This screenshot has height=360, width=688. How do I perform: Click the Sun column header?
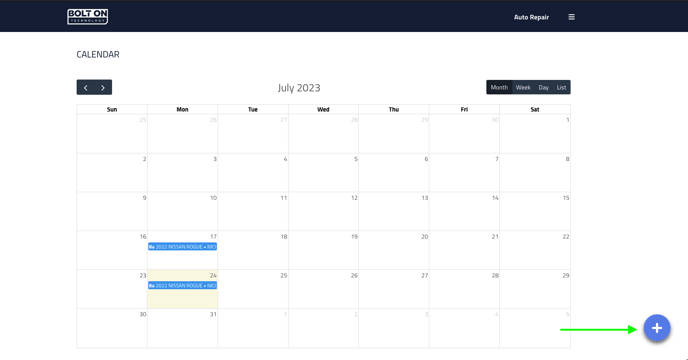click(112, 109)
